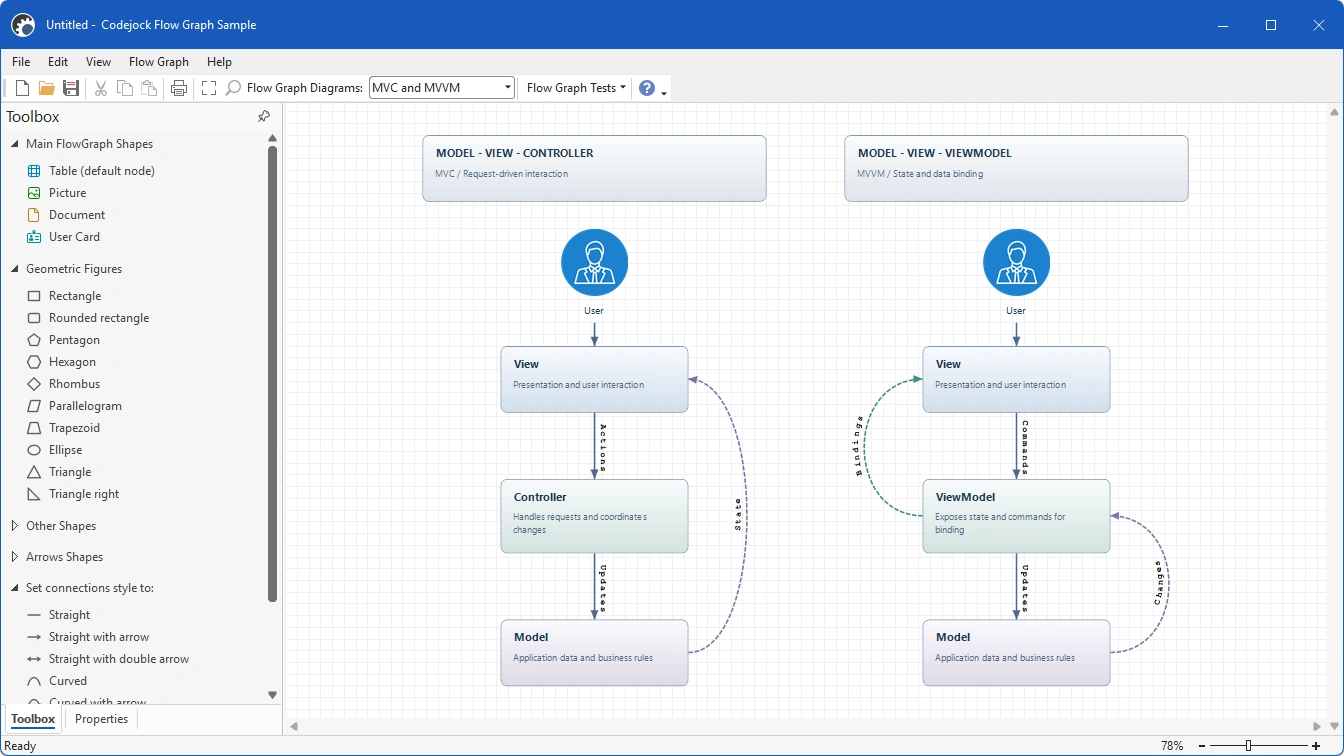
Task: Select the Hexagon geometric figure
Action: pos(72,362)
